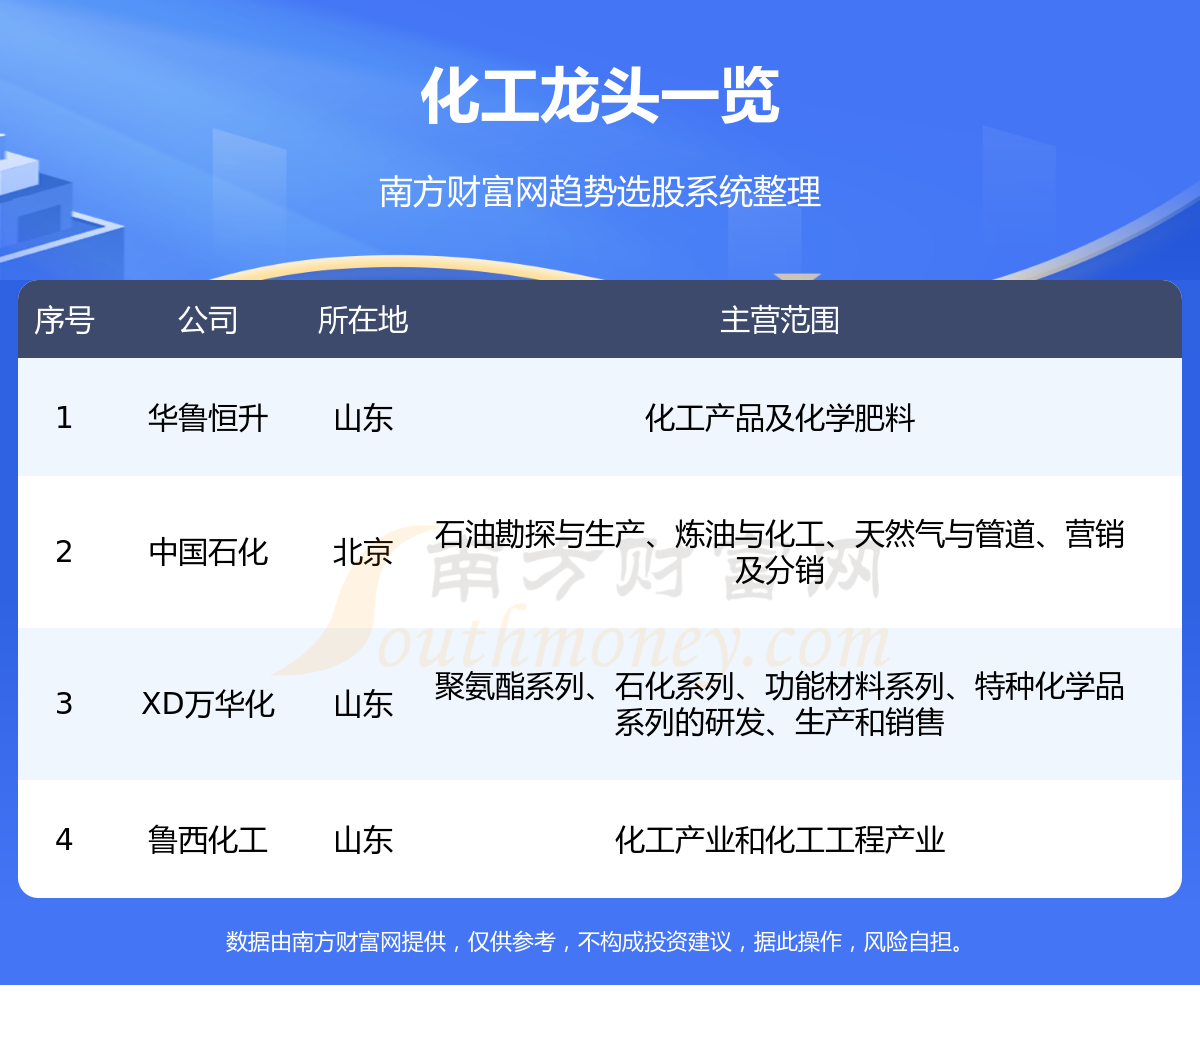Image resolution: width=1200 pixels, height=1050 pixels.
Task: Select company name 鲁西化工
Action: (208, 839)
